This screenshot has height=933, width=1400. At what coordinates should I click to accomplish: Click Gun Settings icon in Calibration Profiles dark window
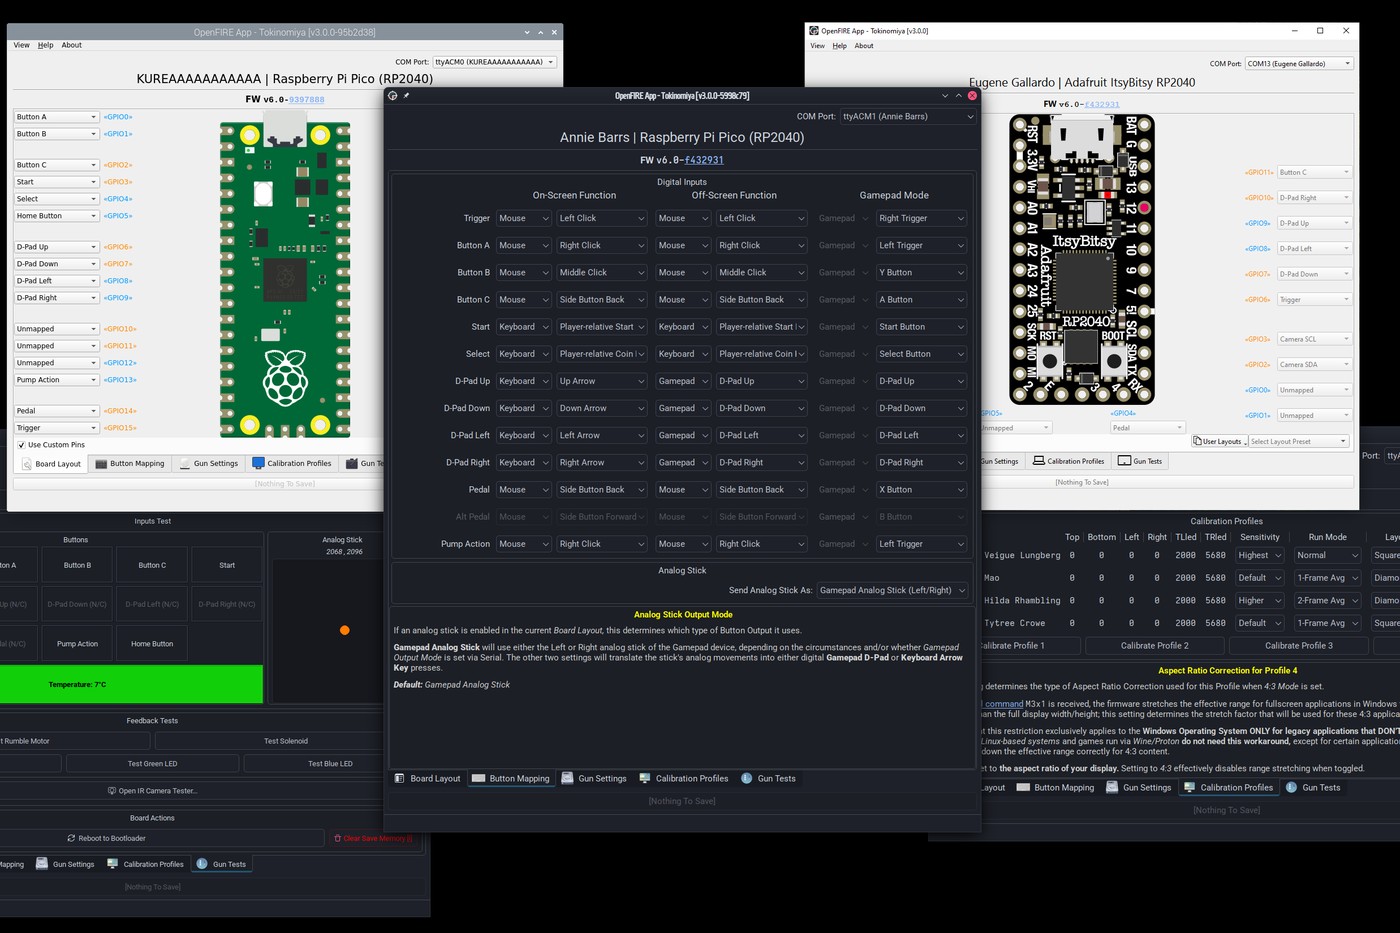tap(1112, 787)
